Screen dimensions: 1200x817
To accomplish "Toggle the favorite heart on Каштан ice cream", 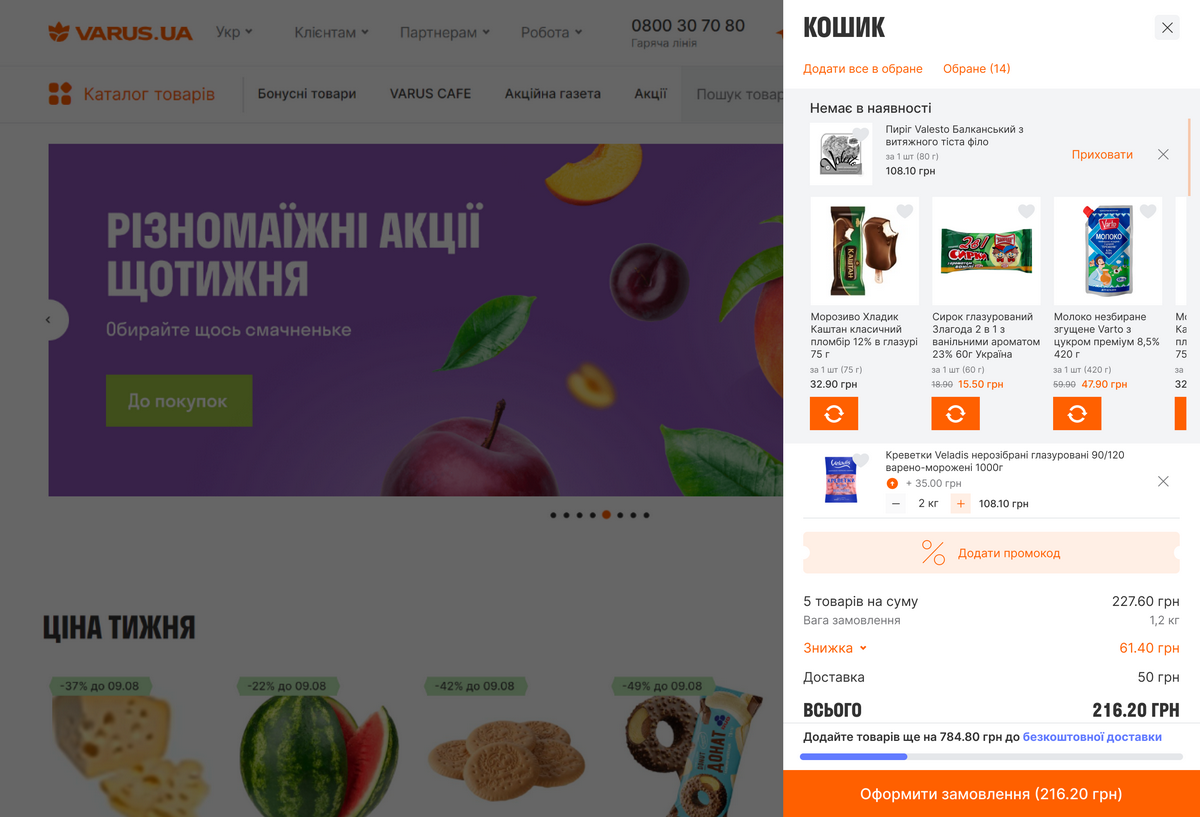I will coord(905,211).
